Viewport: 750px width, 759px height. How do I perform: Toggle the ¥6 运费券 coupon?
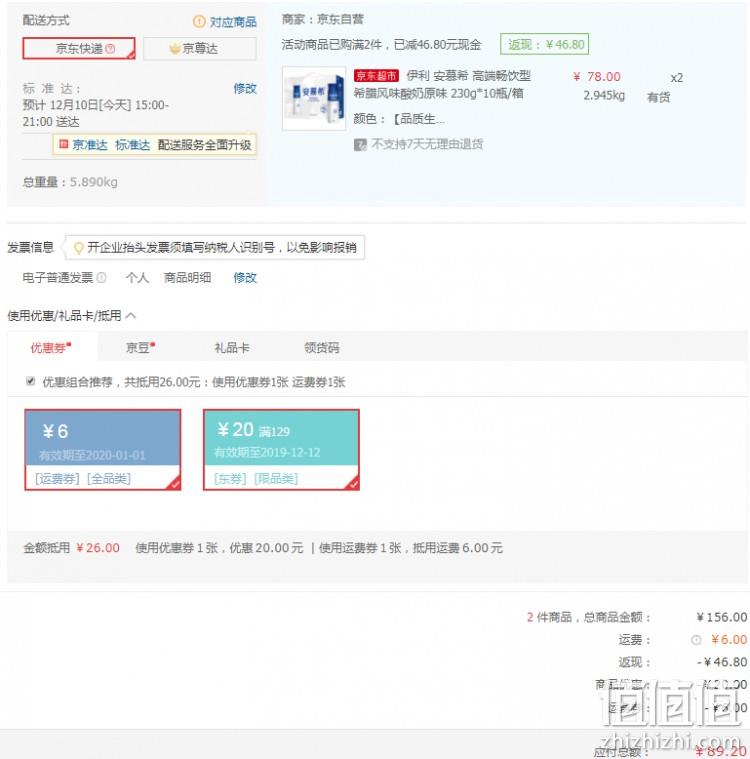[103, 450]
